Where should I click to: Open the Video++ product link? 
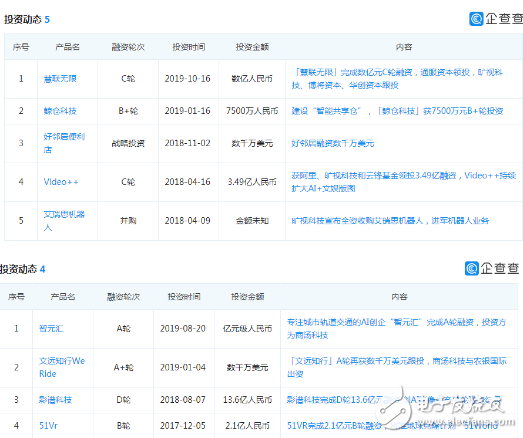click(x=61, y=182)
